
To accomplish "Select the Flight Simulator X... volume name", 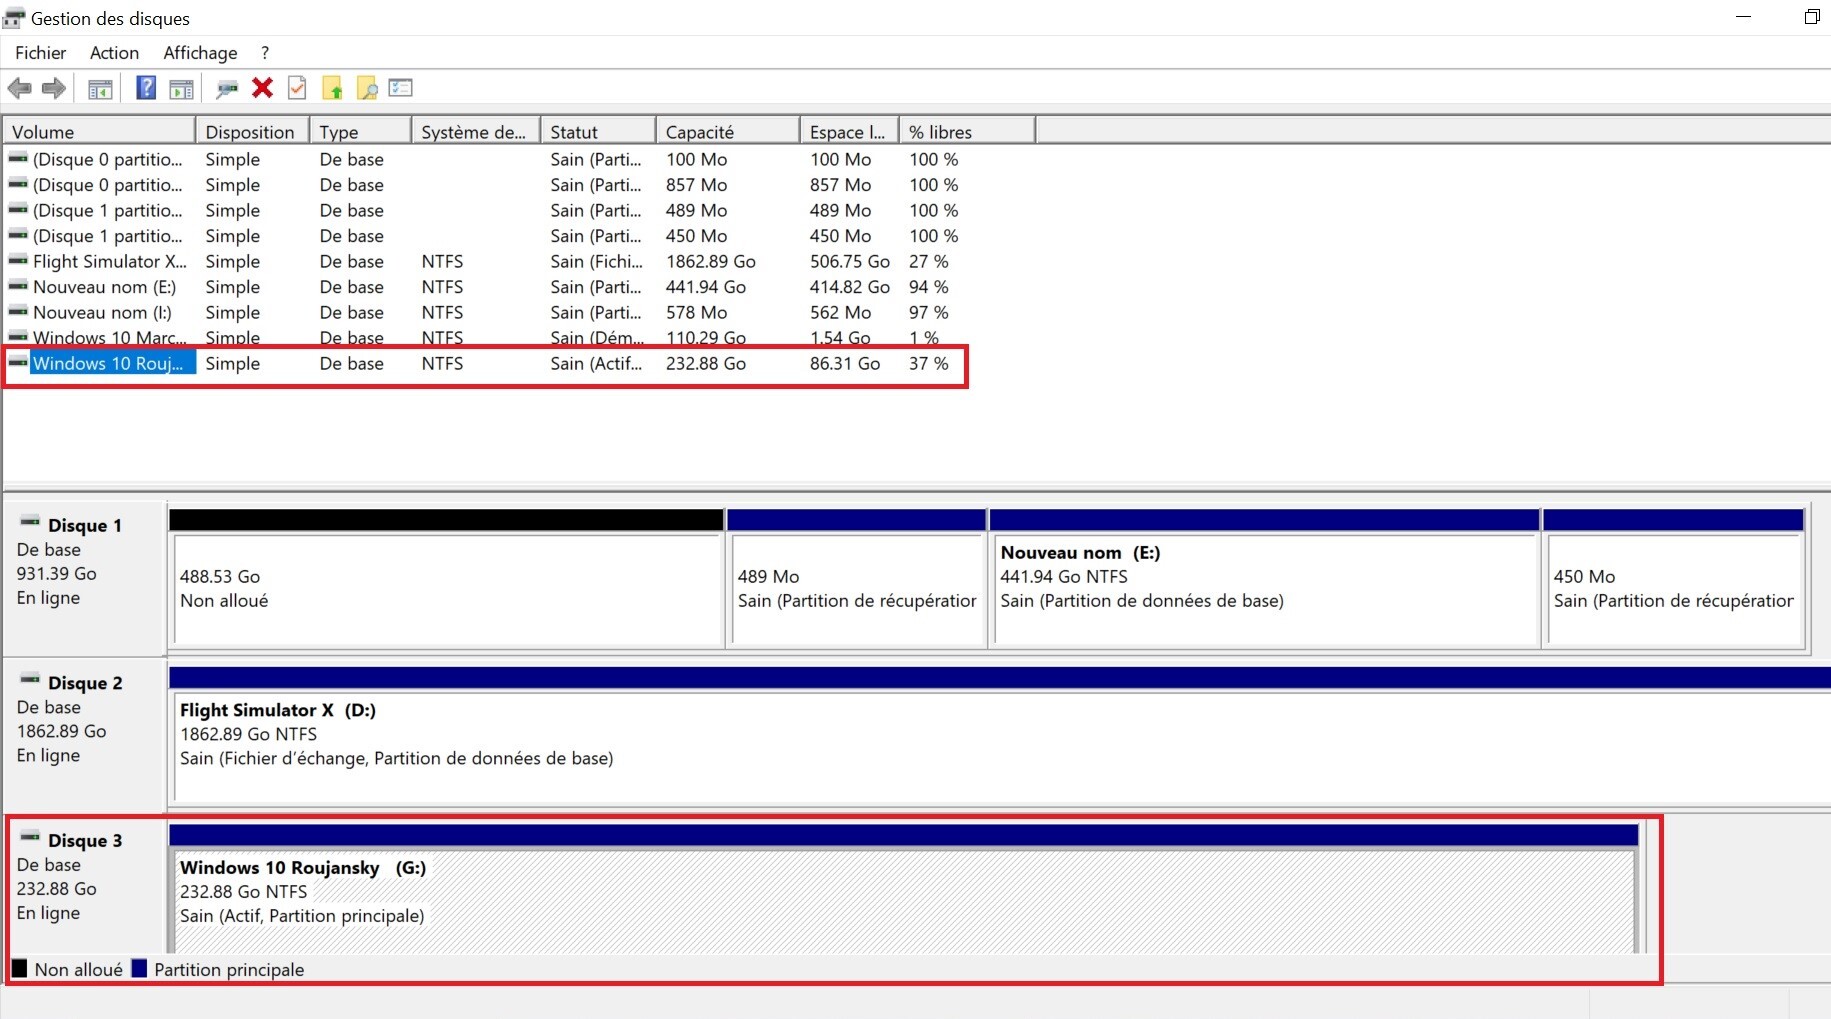I will click(x=109, y=261).
